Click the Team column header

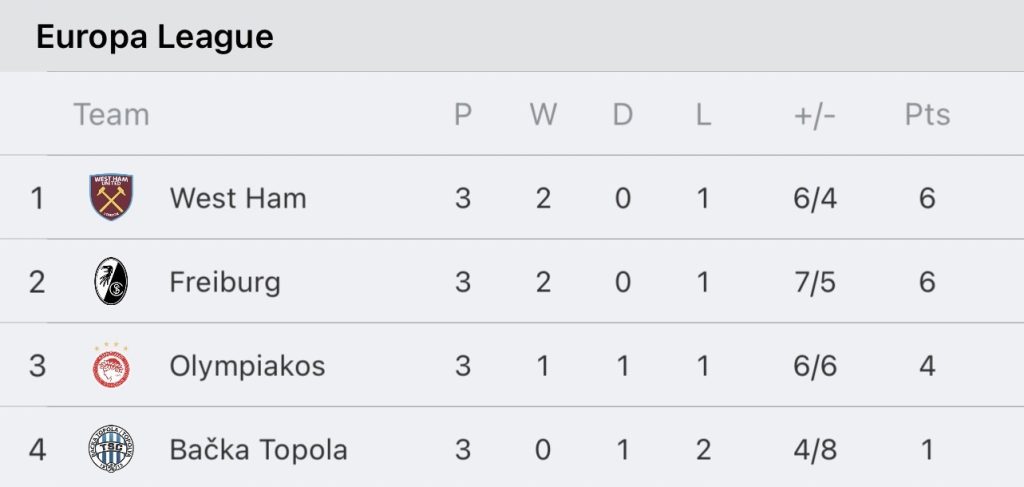[111, 115]
